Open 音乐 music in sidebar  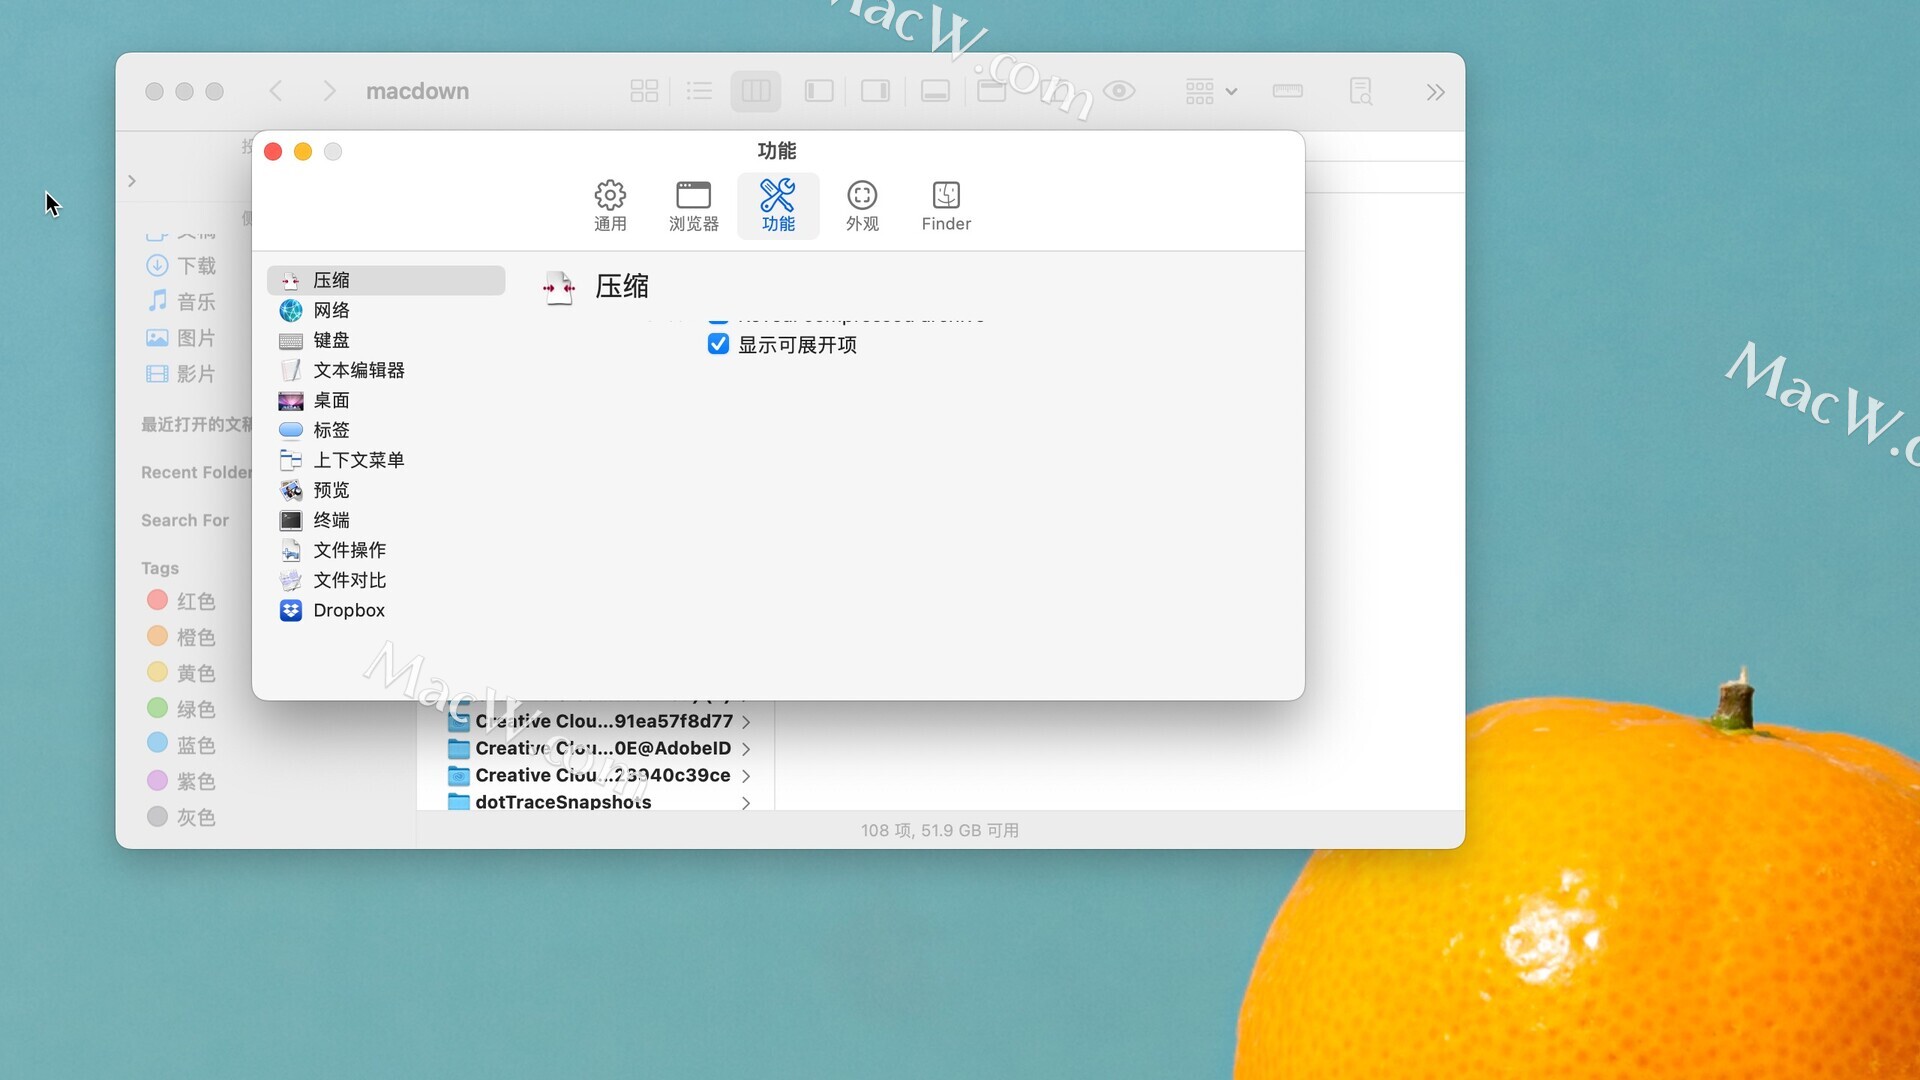click(x=181, y=302)
